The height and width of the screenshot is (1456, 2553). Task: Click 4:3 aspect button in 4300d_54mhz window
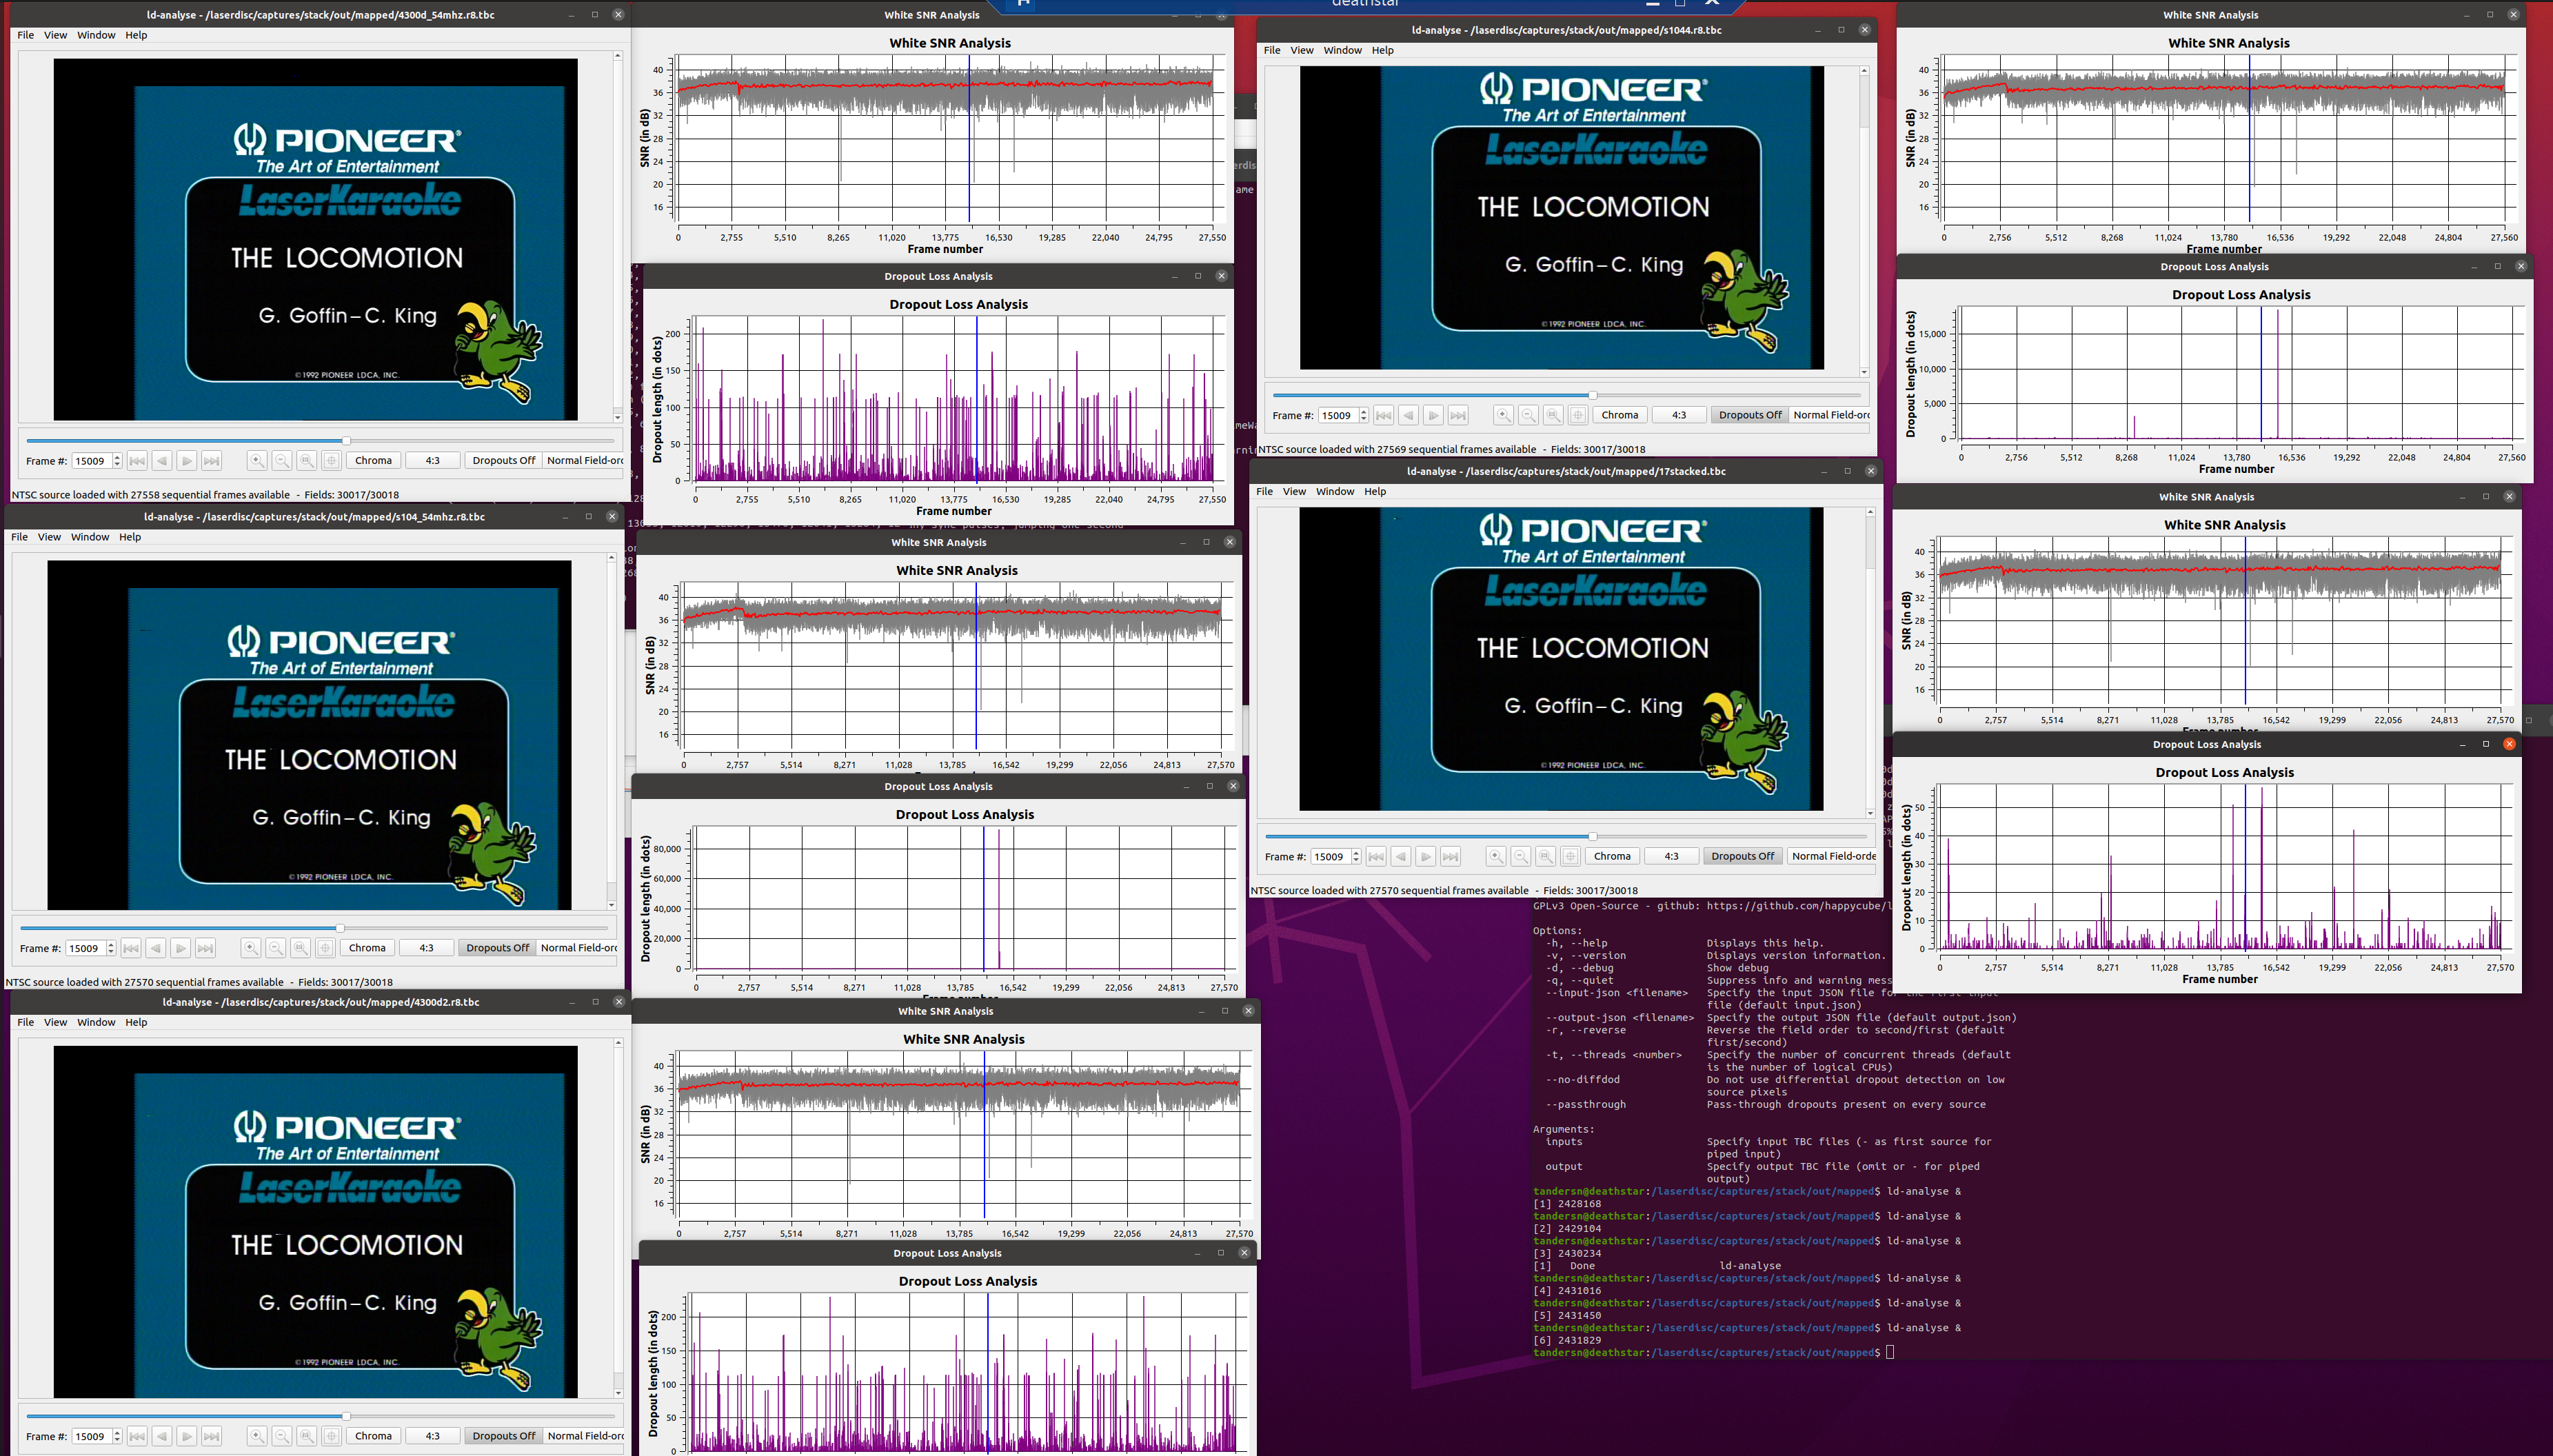click(x=433, y=461)
